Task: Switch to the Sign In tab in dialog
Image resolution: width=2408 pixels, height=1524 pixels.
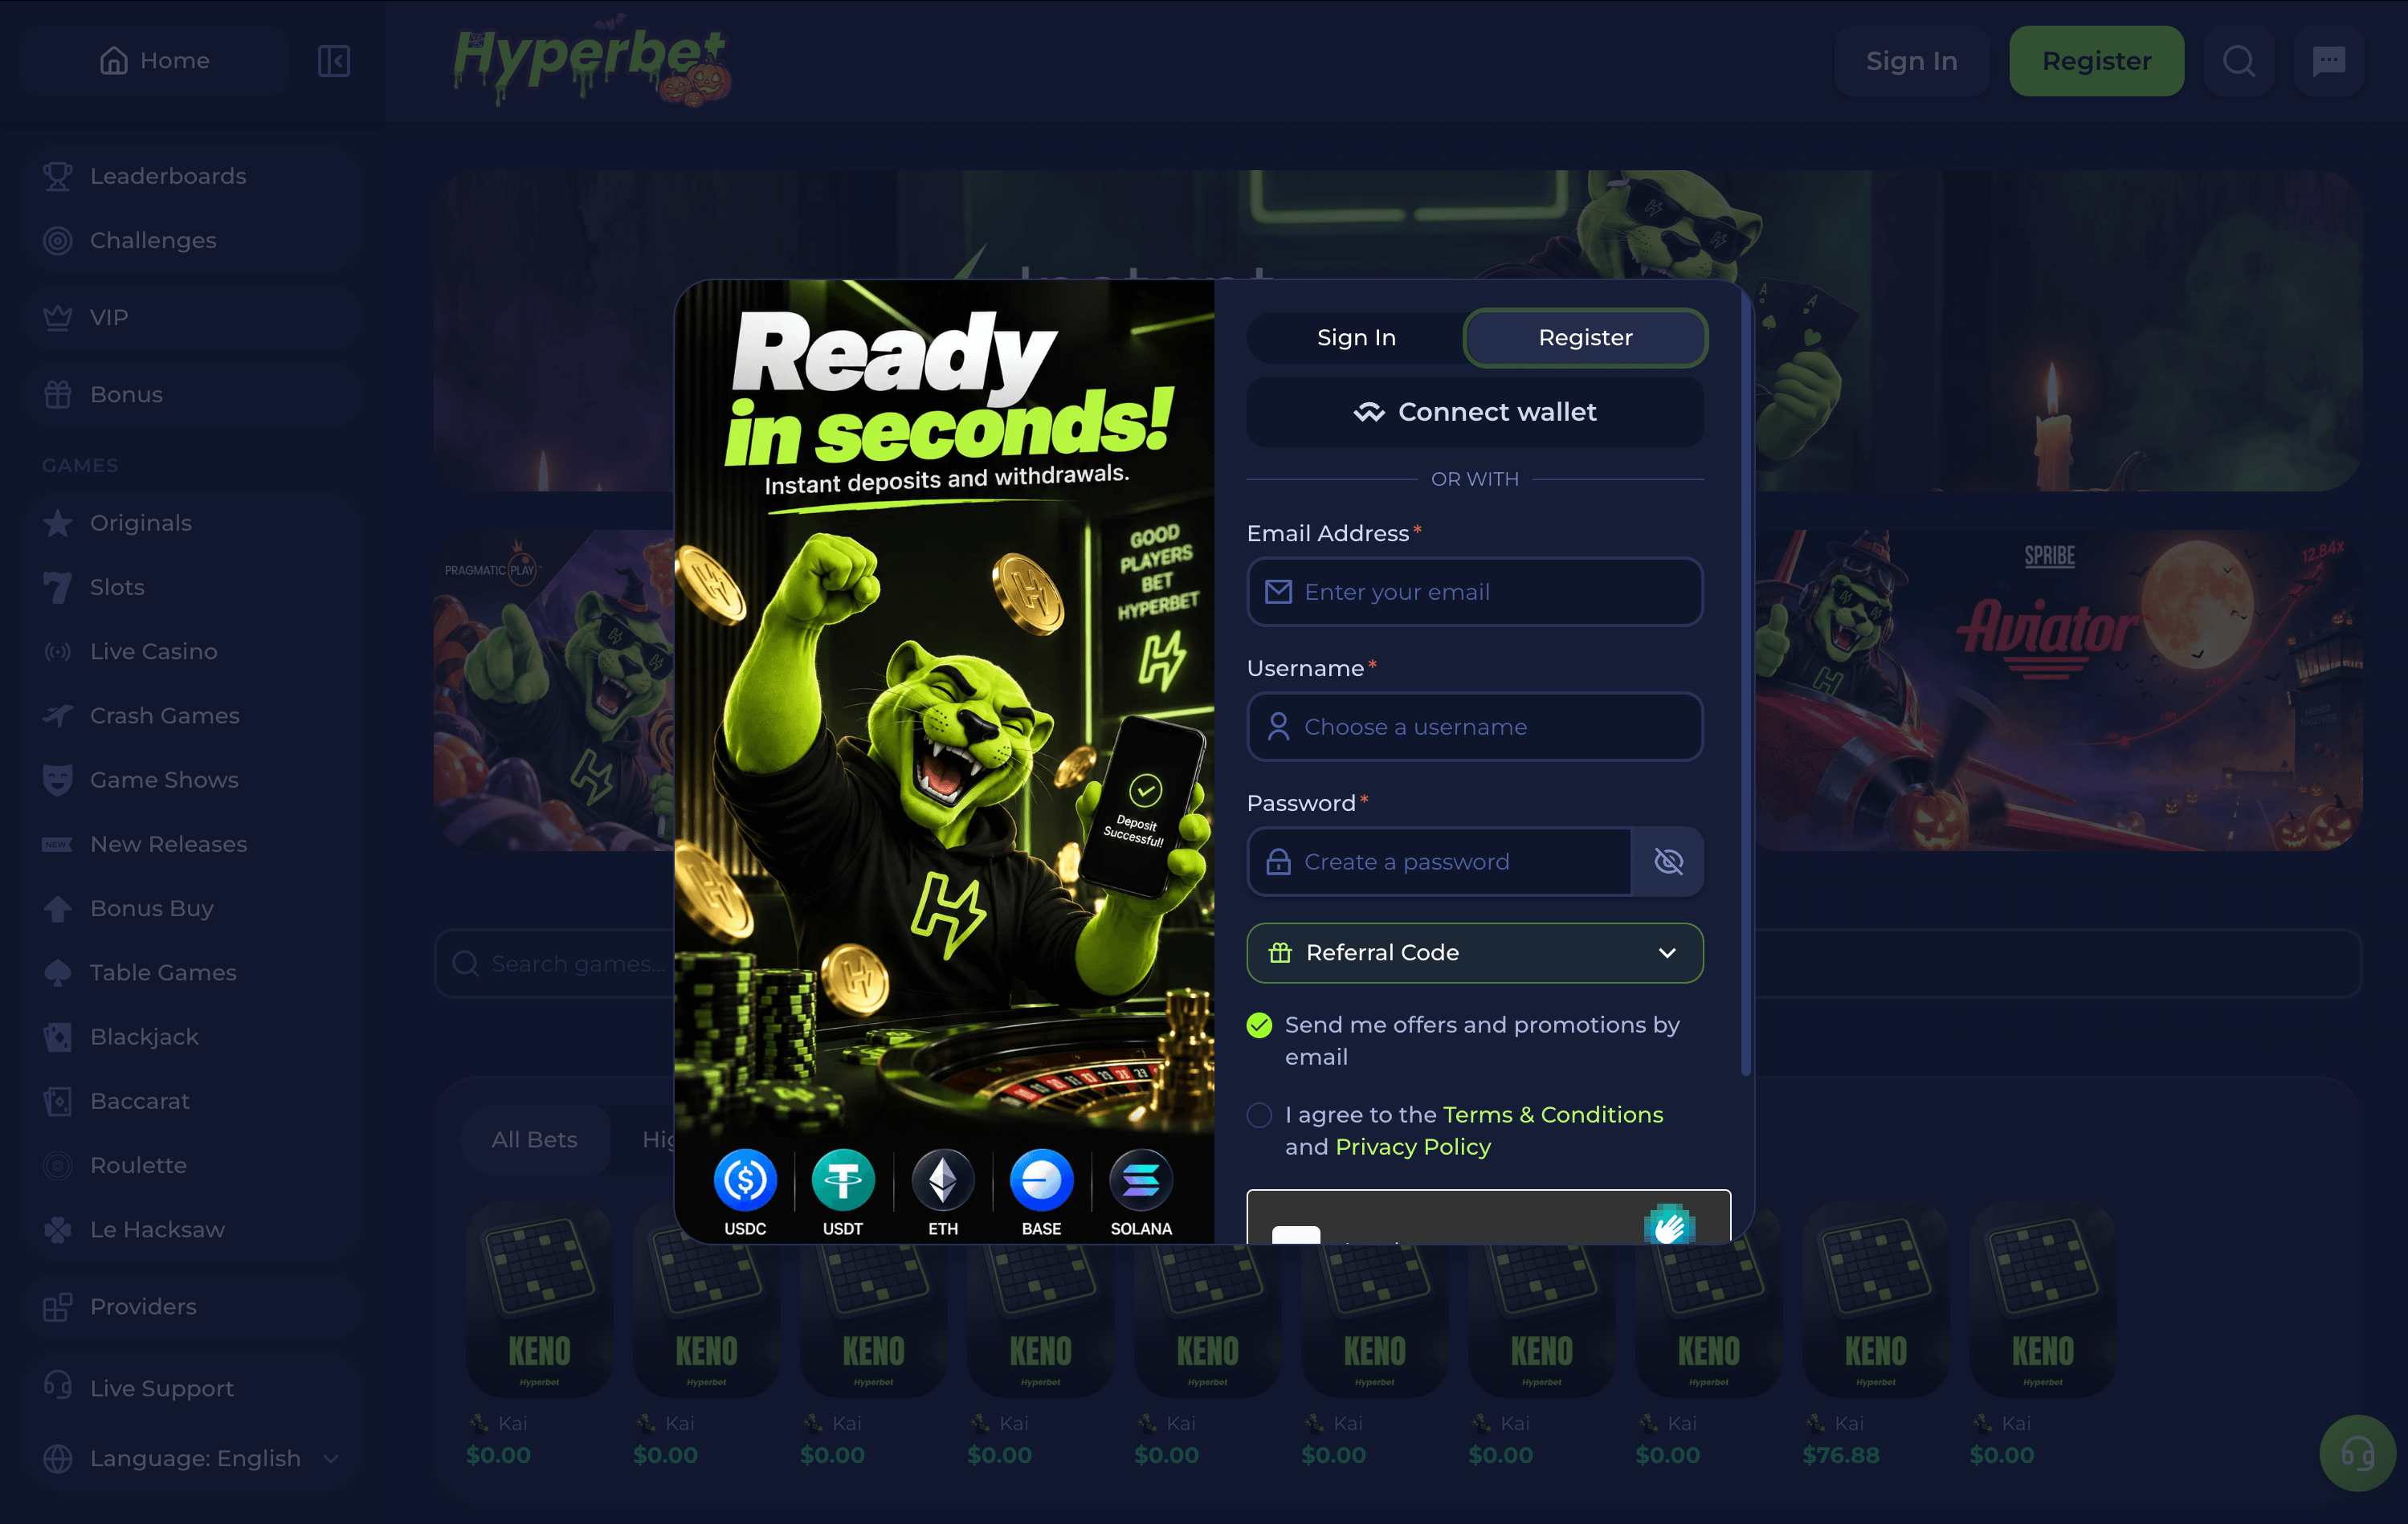Action: (x=1356, y=338)
